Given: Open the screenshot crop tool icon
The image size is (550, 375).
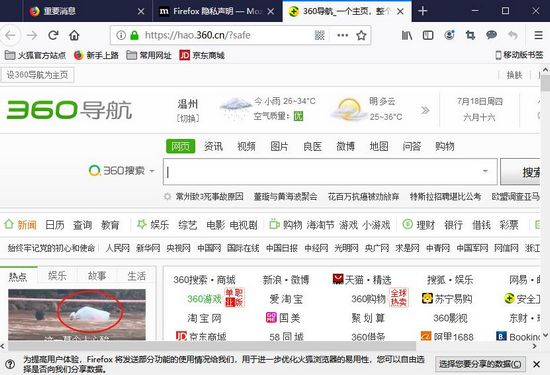Looking at the screenshot, I should tap(470, 35).
